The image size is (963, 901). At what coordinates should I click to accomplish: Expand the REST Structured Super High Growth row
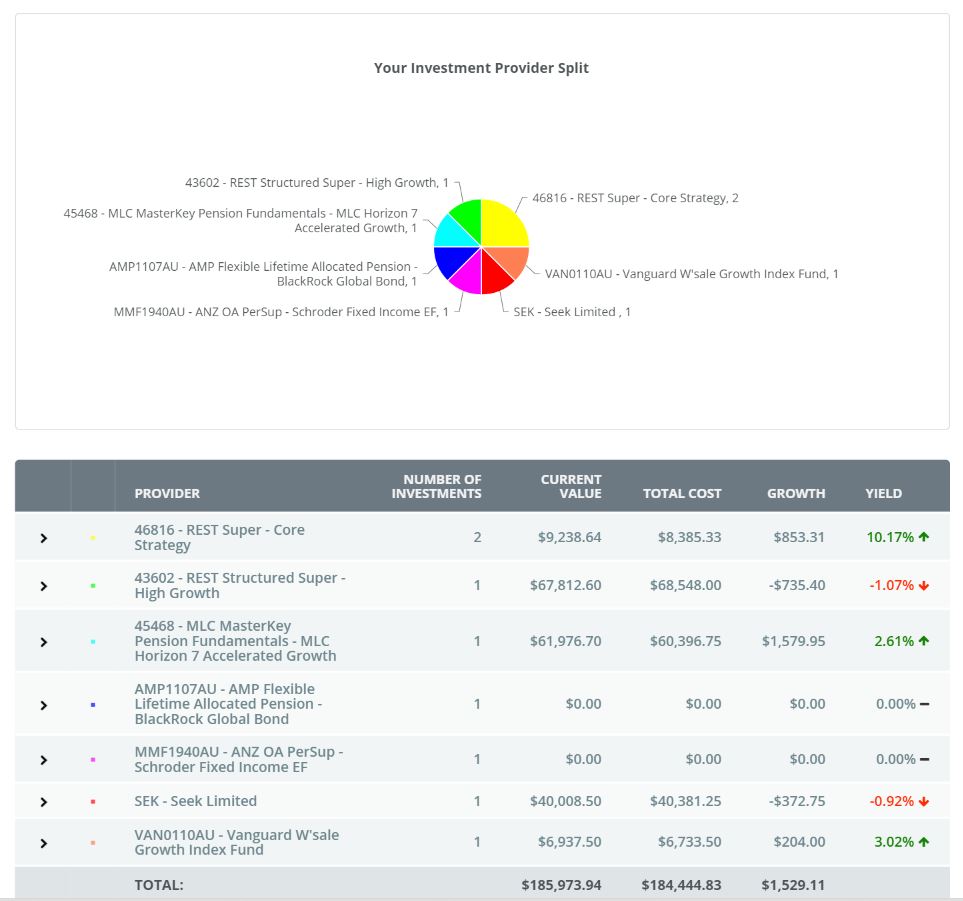pyautogui.click(x=43, y=586)
